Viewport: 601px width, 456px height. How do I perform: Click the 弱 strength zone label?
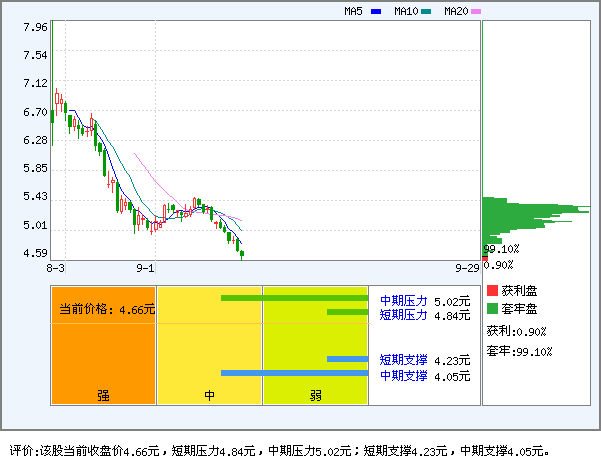tap(315, 395)
